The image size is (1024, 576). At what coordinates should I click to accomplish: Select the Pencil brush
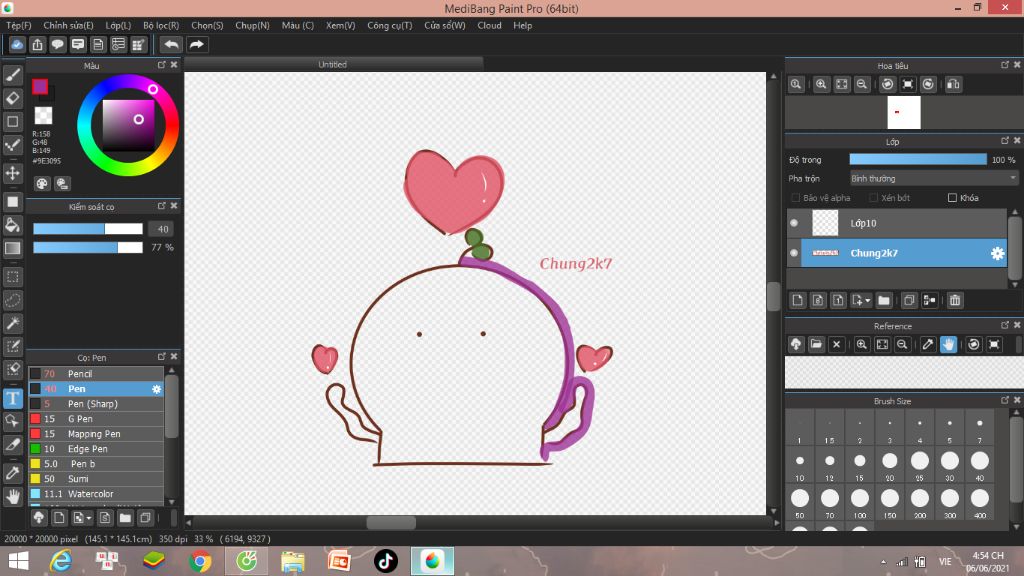[x=96, y=374]
